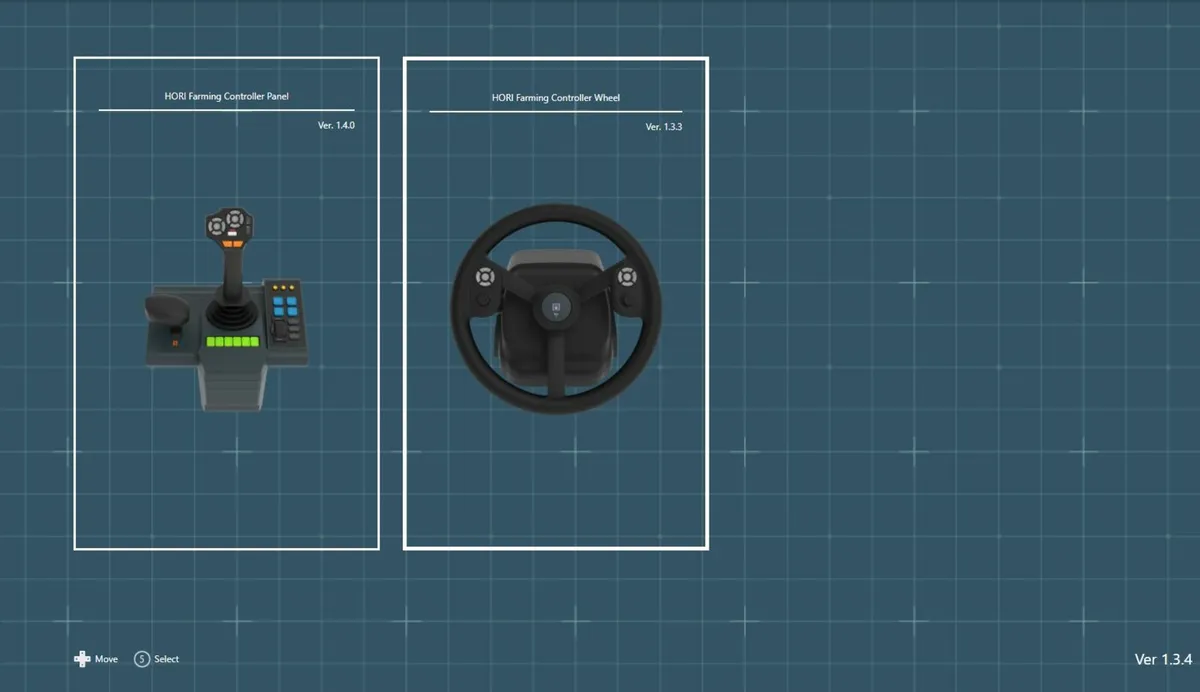Click the Select label at the bottom bar
This screenshot has width=1200, height=692.
click(165, 659)
